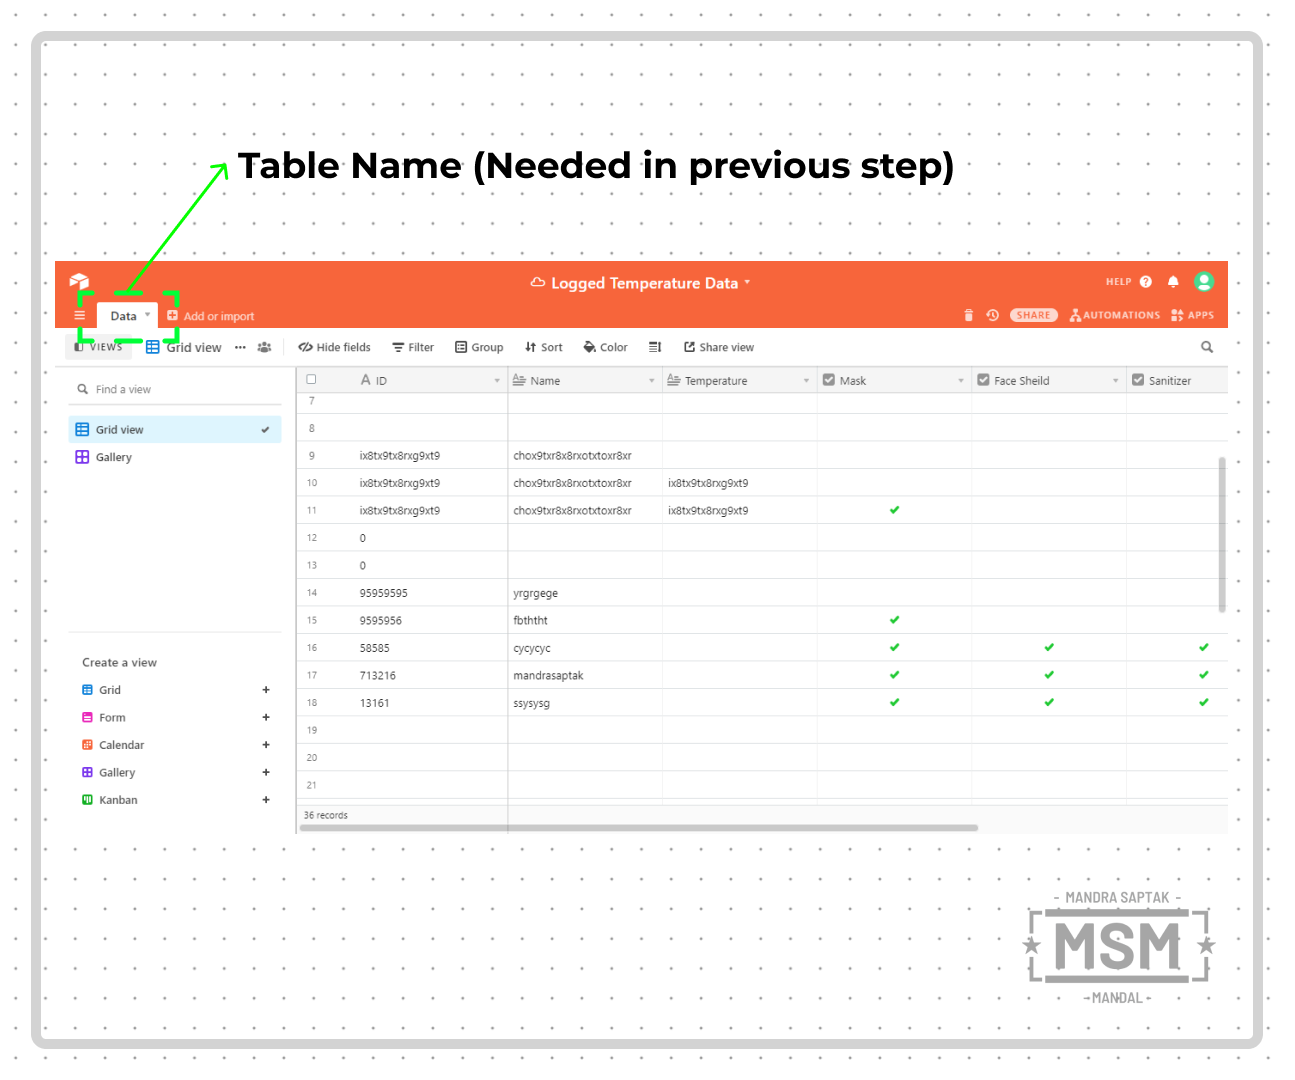Open the Temperature column dropdown arrow
This screenshot has width=1295, height=1080.
tap(806, 381)
